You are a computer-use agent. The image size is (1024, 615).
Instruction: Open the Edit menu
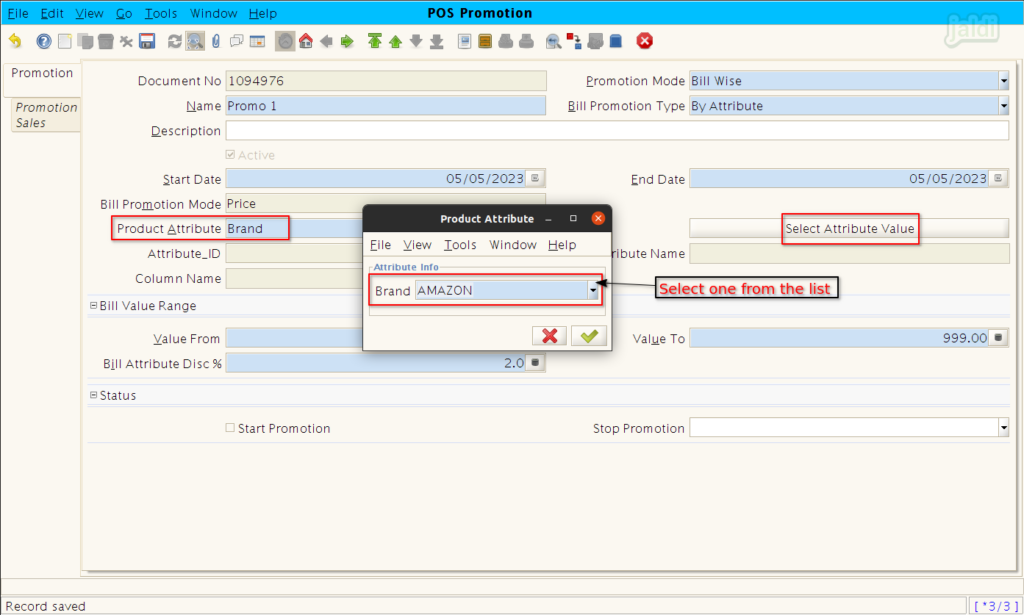coord(52,13)
